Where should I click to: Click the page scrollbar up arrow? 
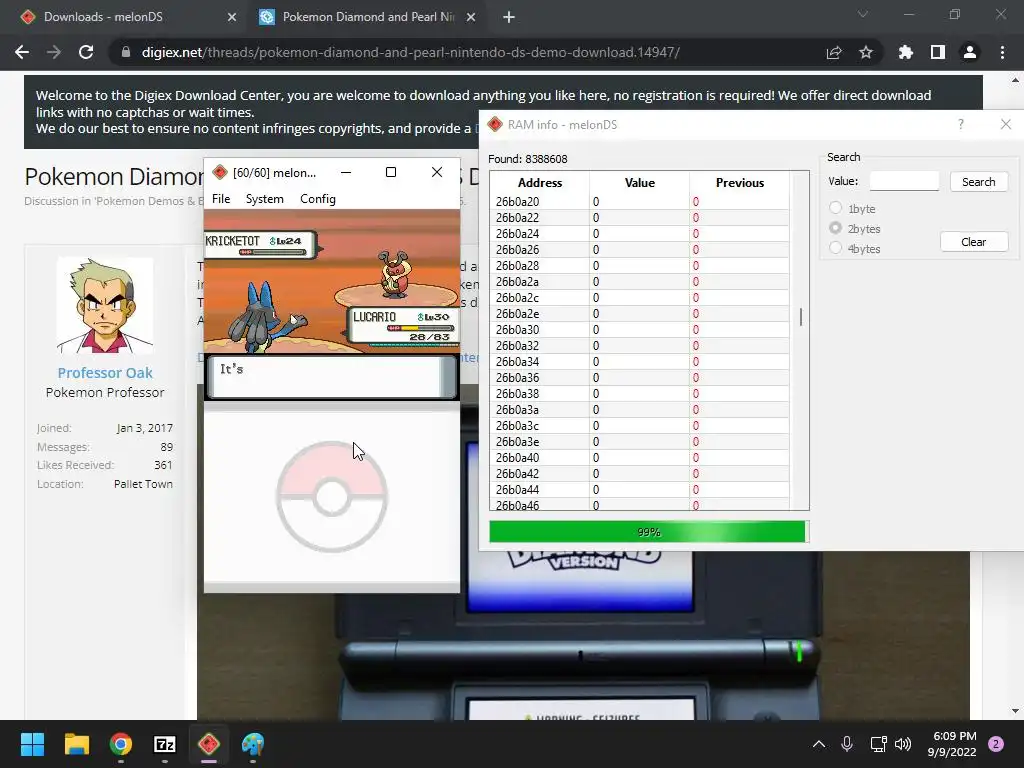coord(1016,80)
